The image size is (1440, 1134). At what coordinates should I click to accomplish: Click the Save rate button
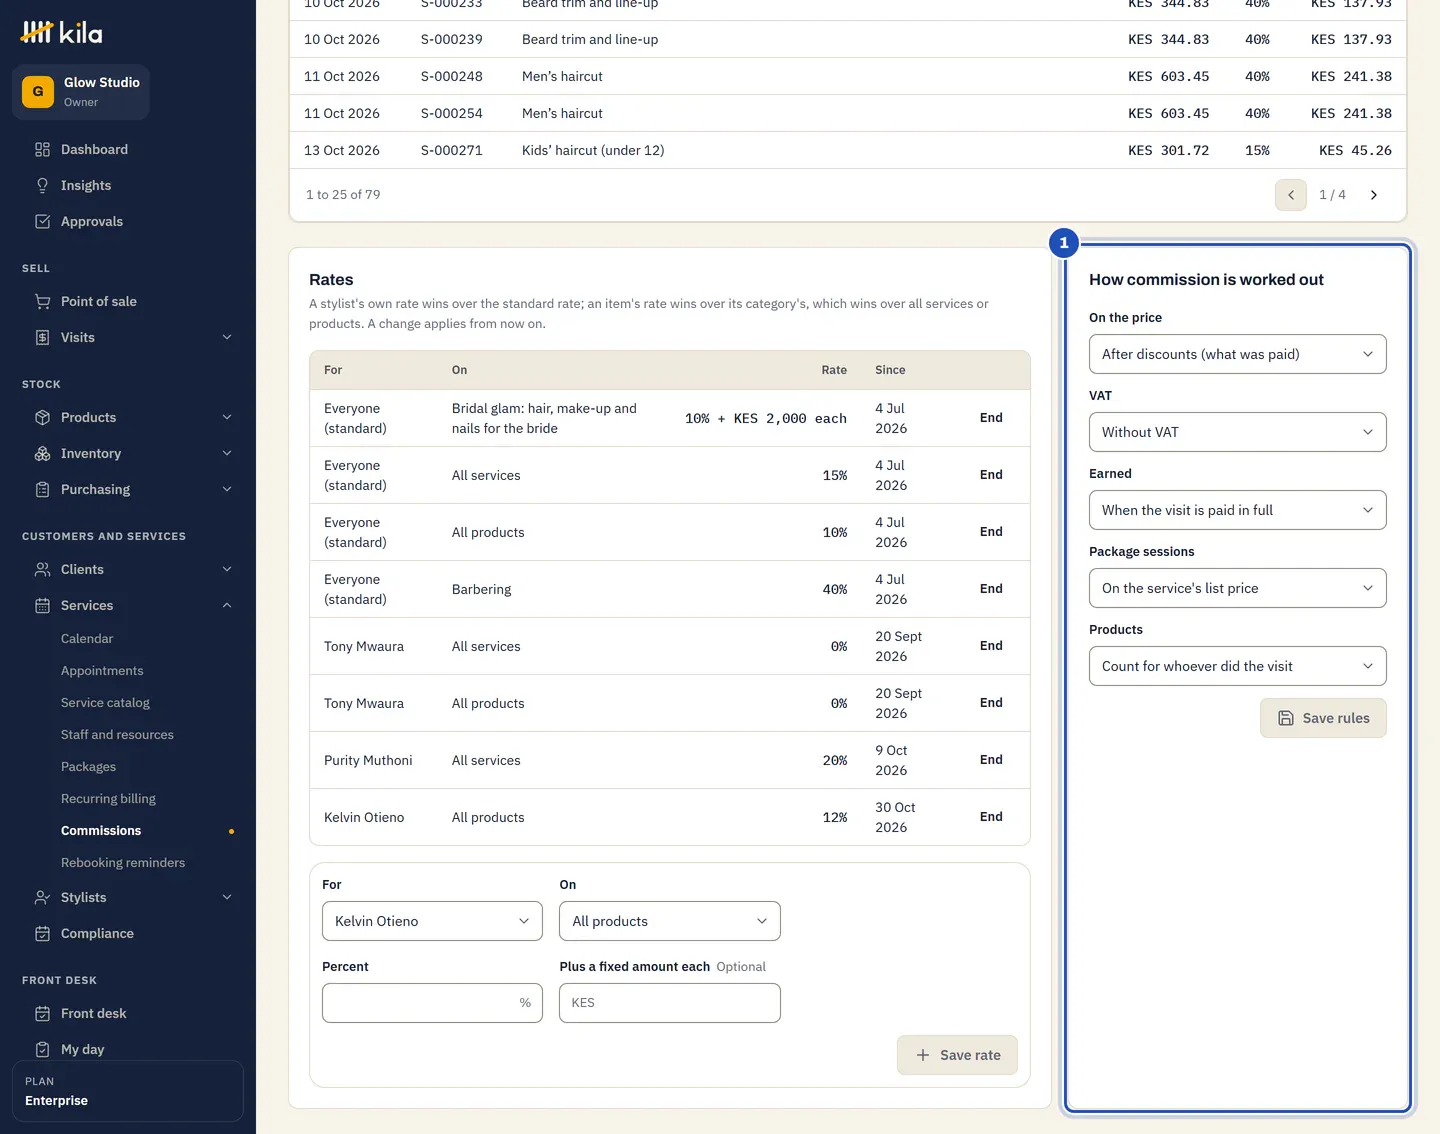957,1055
